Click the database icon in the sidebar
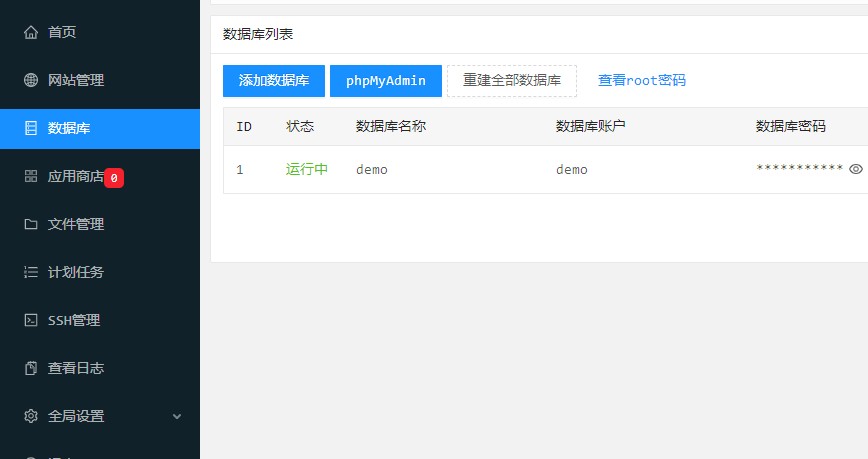The height and width of the screenshot is (459, 868). point(30,128)
